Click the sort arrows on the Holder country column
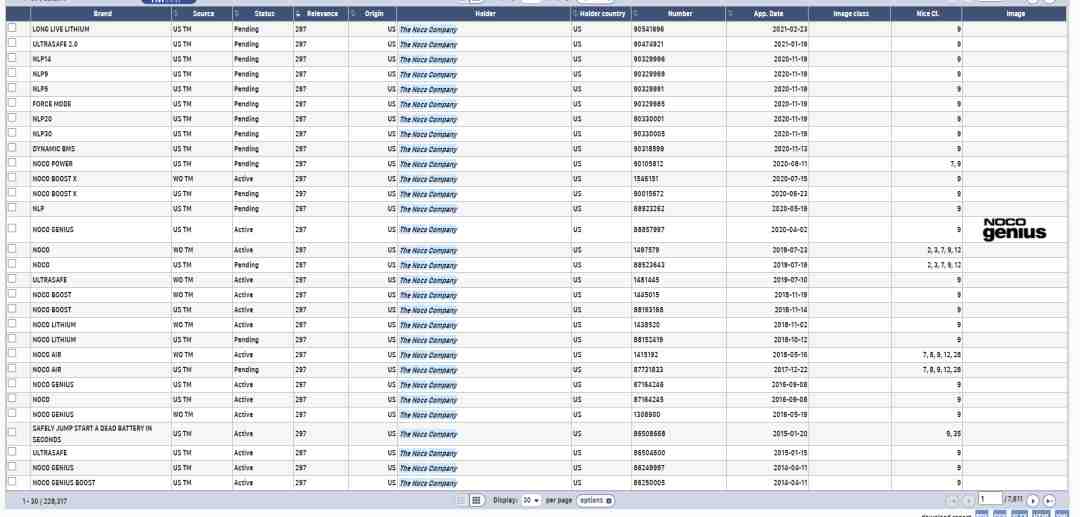1080x517 pixels. 576,14
